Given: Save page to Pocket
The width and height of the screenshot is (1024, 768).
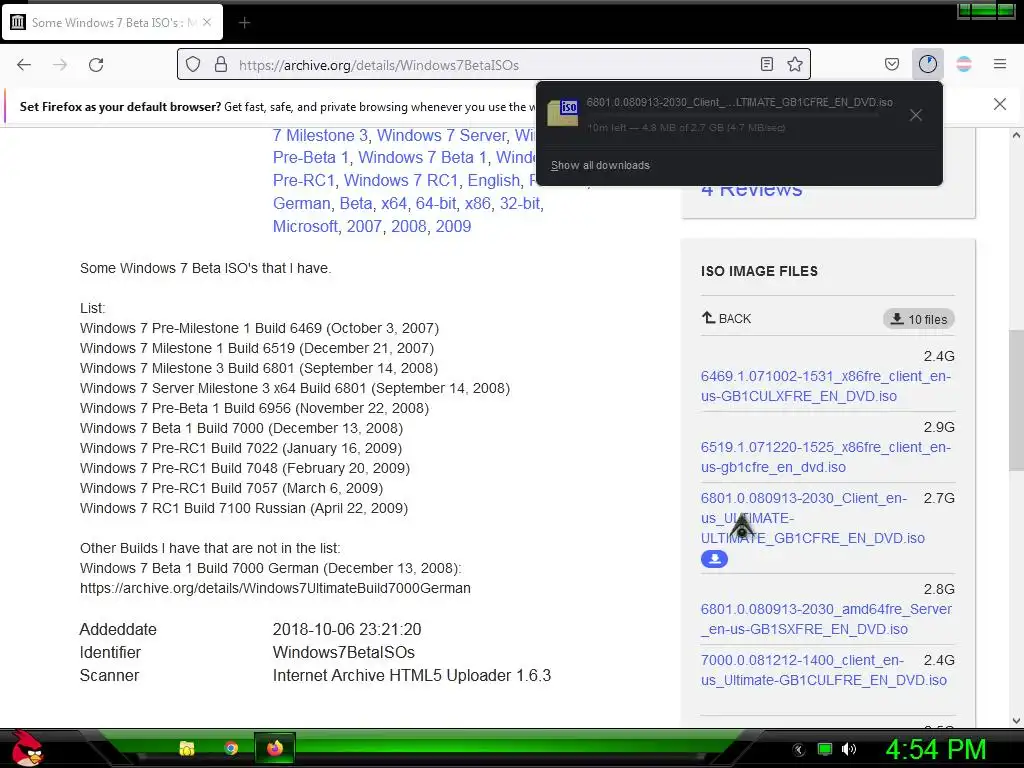Looking at the screenshot, I should [892, 64].
